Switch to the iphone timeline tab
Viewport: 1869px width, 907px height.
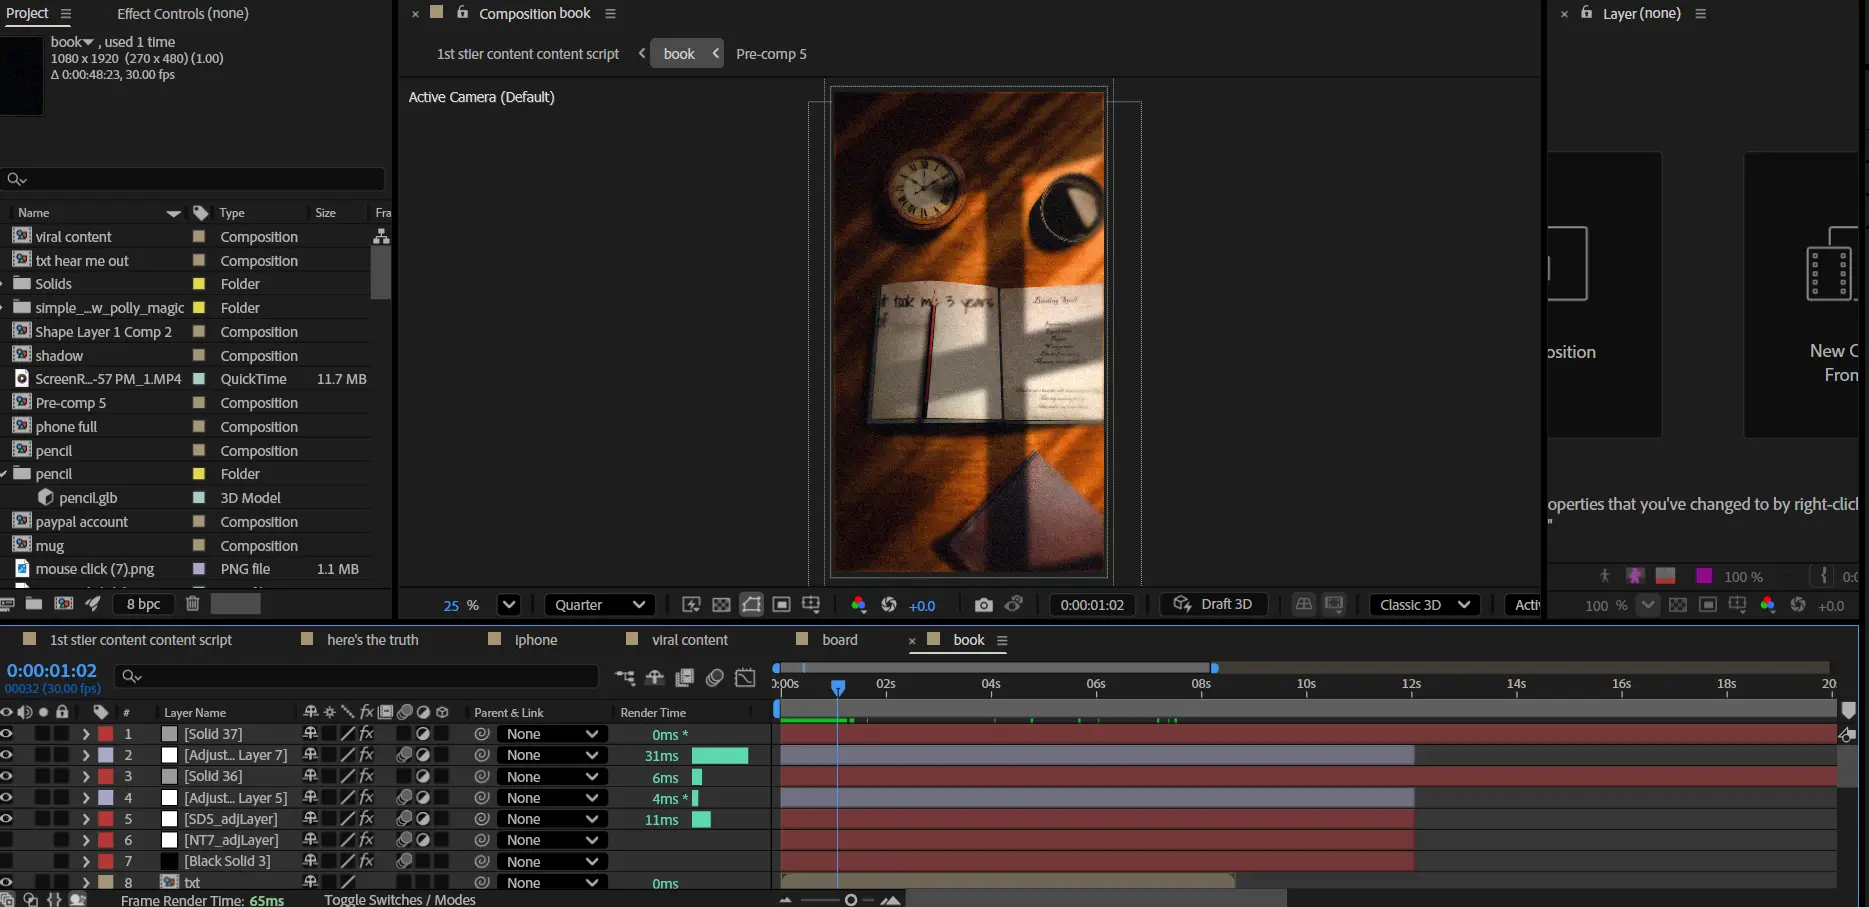pos(536,640)
